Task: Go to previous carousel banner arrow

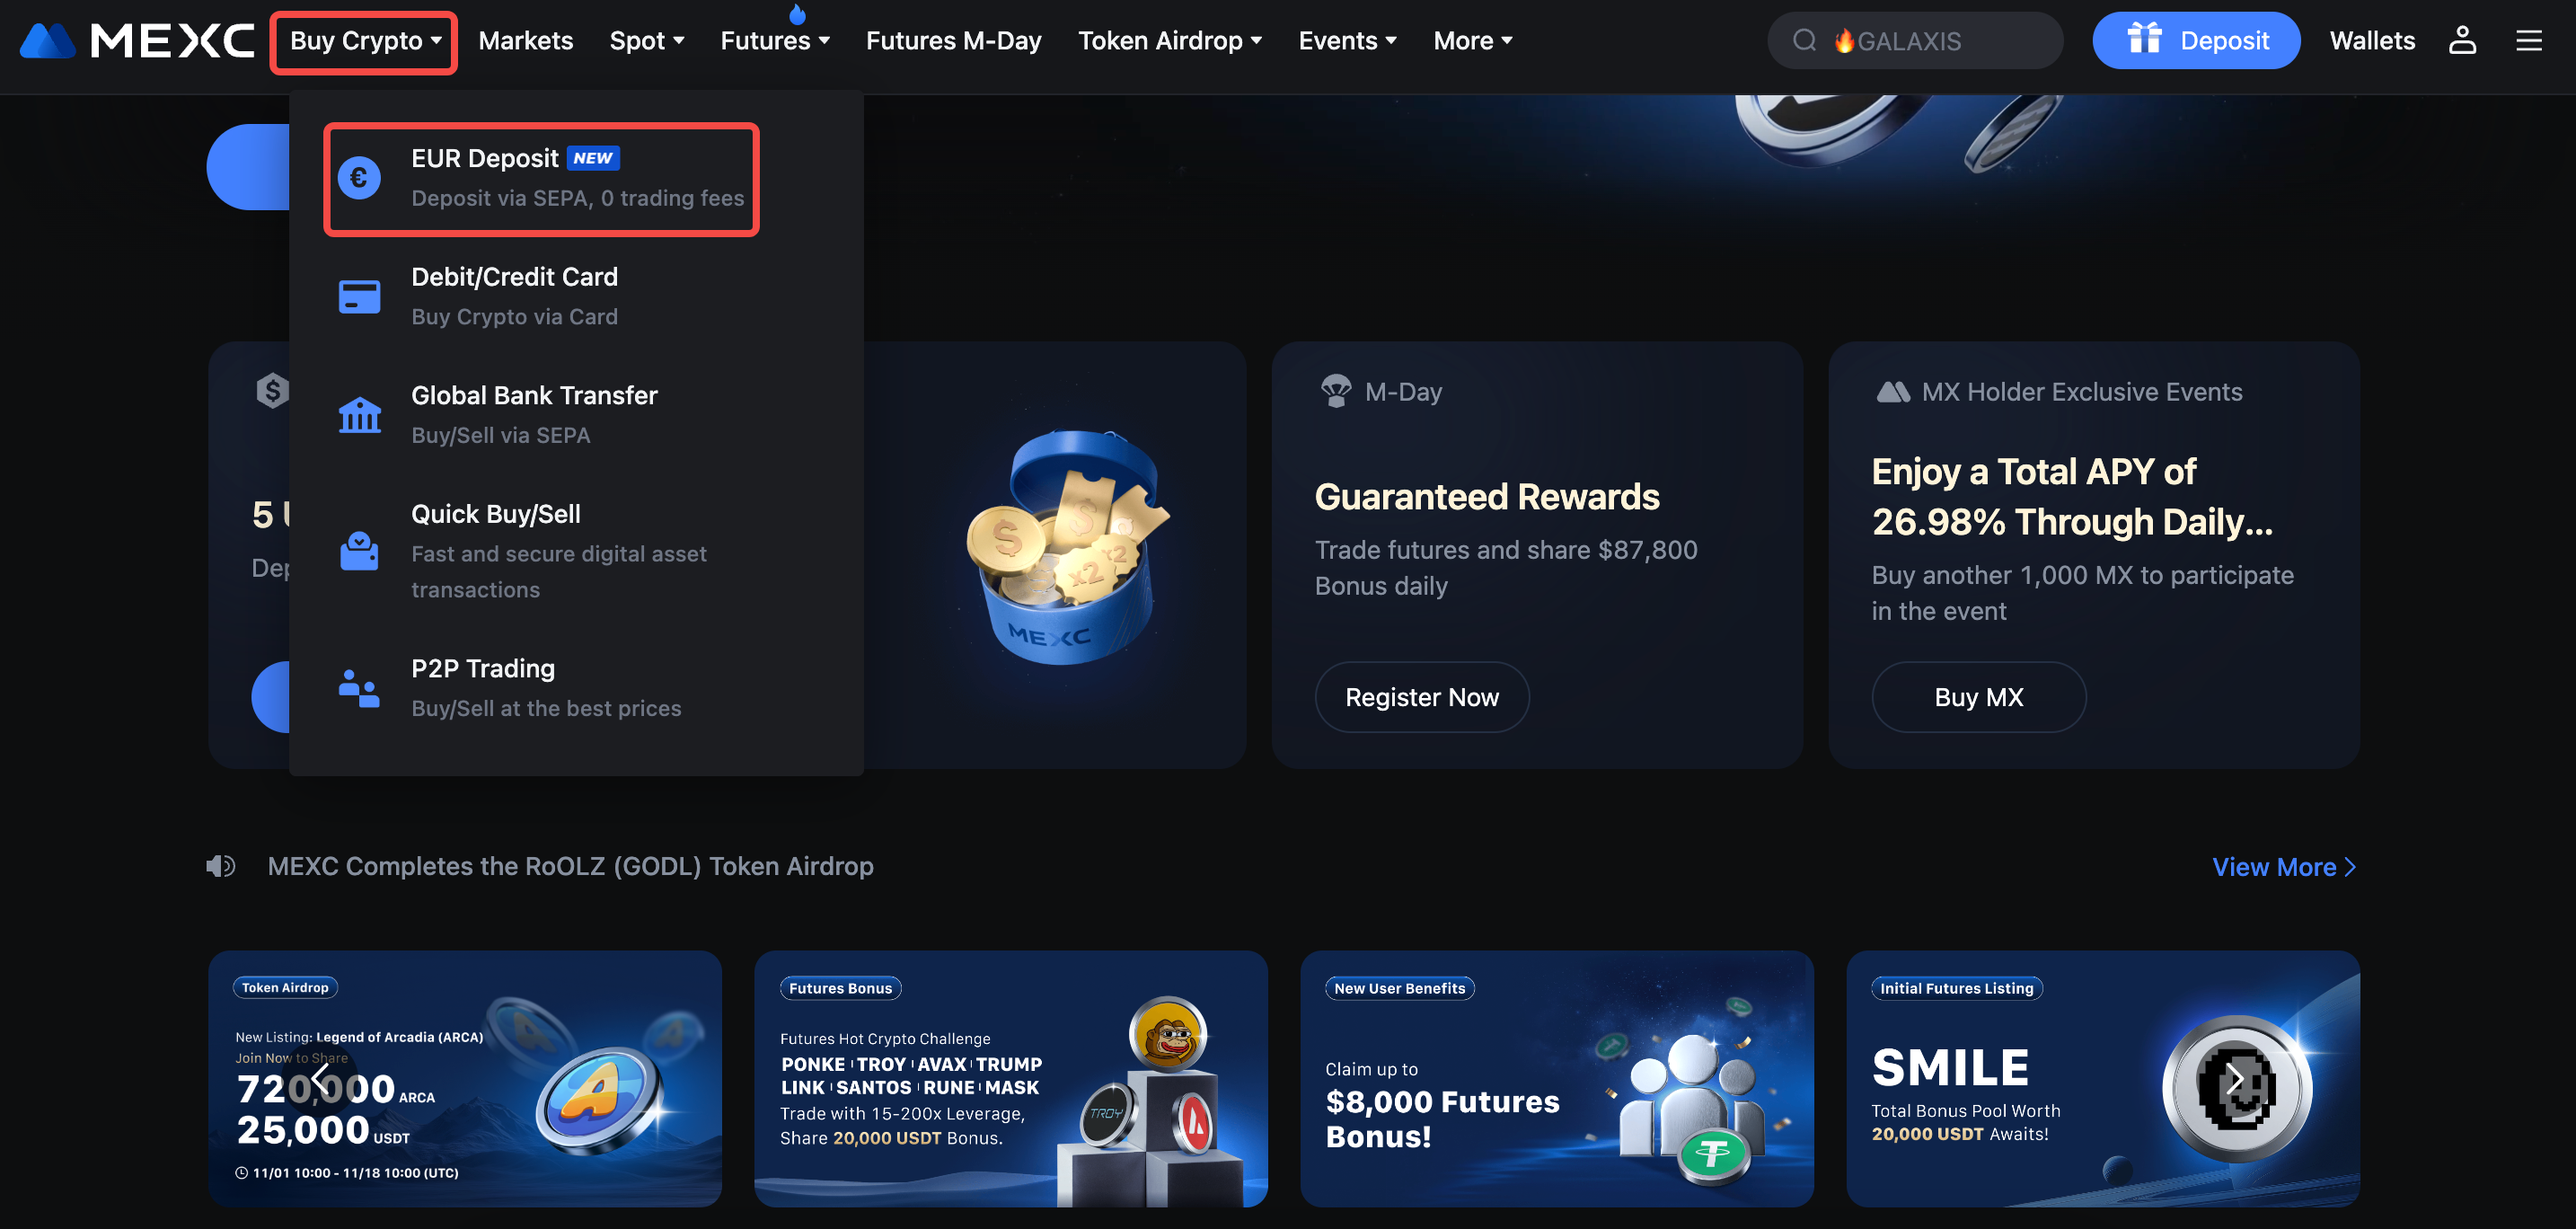Action: click(320, 1080)
